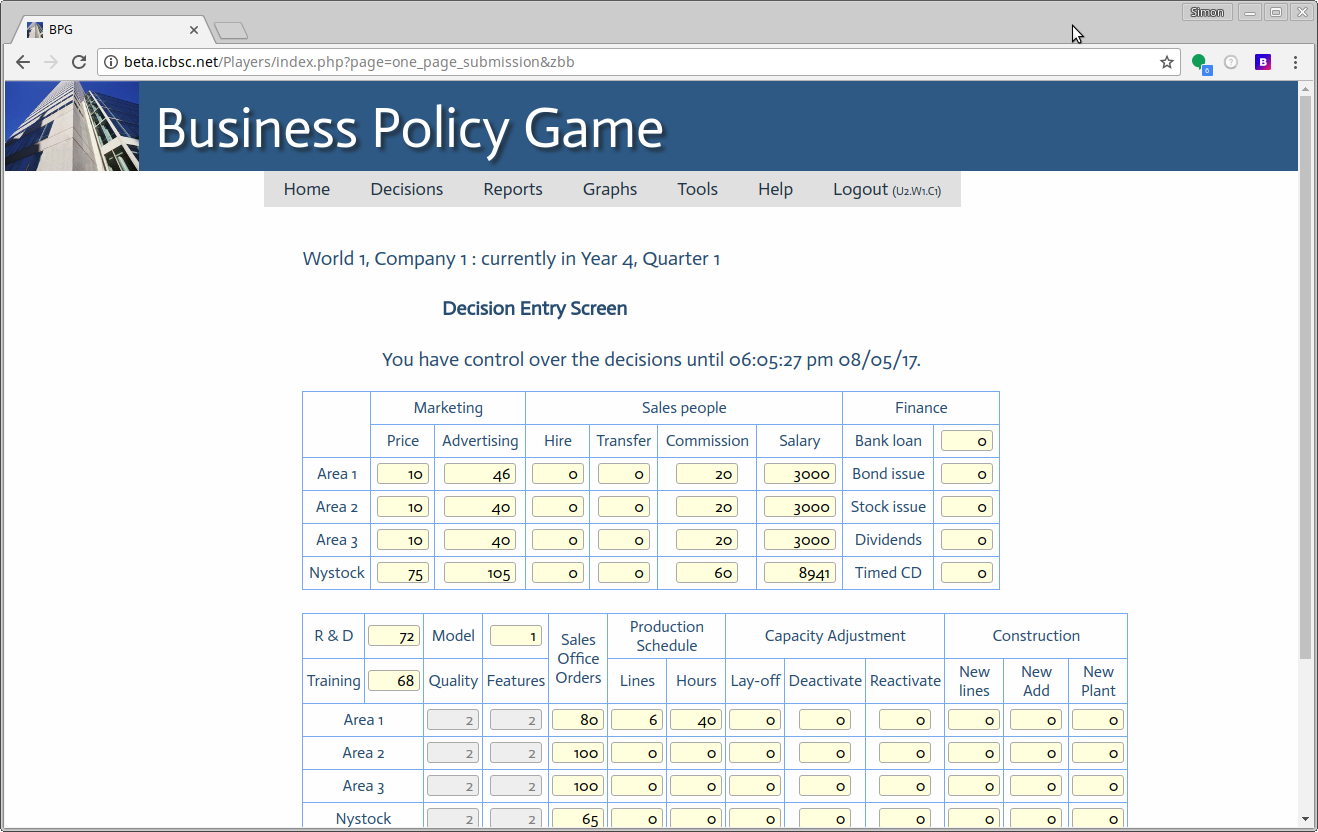Click the green extension icon in the toolbar
Viewport: 1318px width, 832px height.
coord(1200,62)
